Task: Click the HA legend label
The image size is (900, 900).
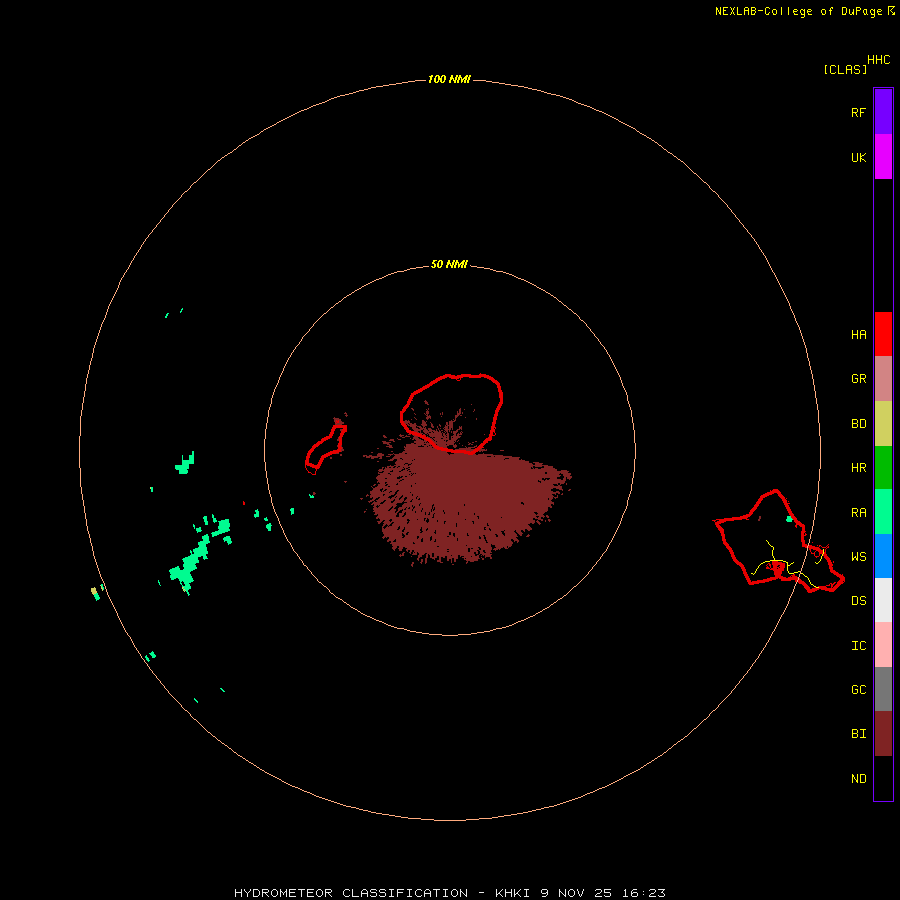Action: click(858, 335)
